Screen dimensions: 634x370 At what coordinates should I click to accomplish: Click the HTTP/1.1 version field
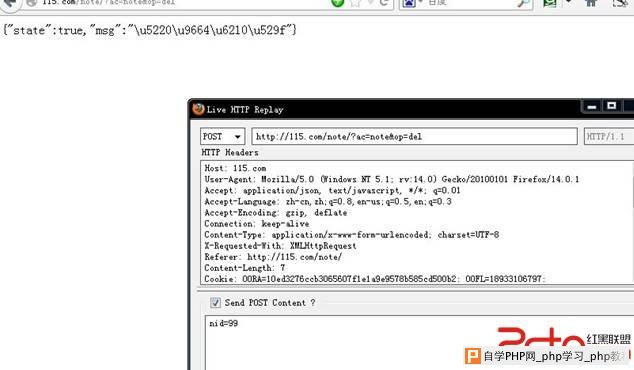pyautogui.click(x=609, y=136)
